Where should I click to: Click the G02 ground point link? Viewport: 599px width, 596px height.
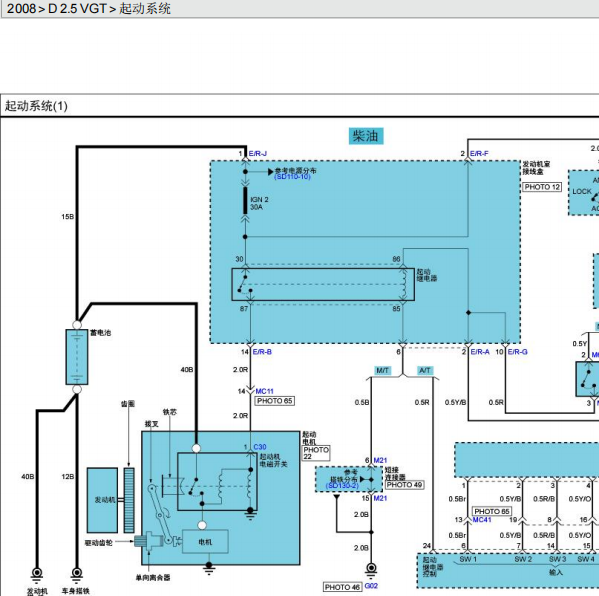(371, 586)
